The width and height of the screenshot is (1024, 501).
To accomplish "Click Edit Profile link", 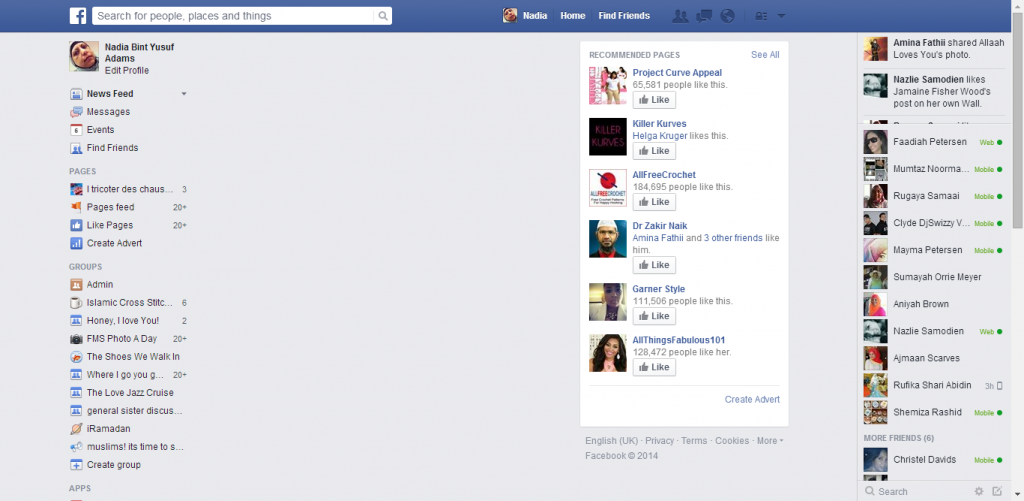I will [127, 71].
